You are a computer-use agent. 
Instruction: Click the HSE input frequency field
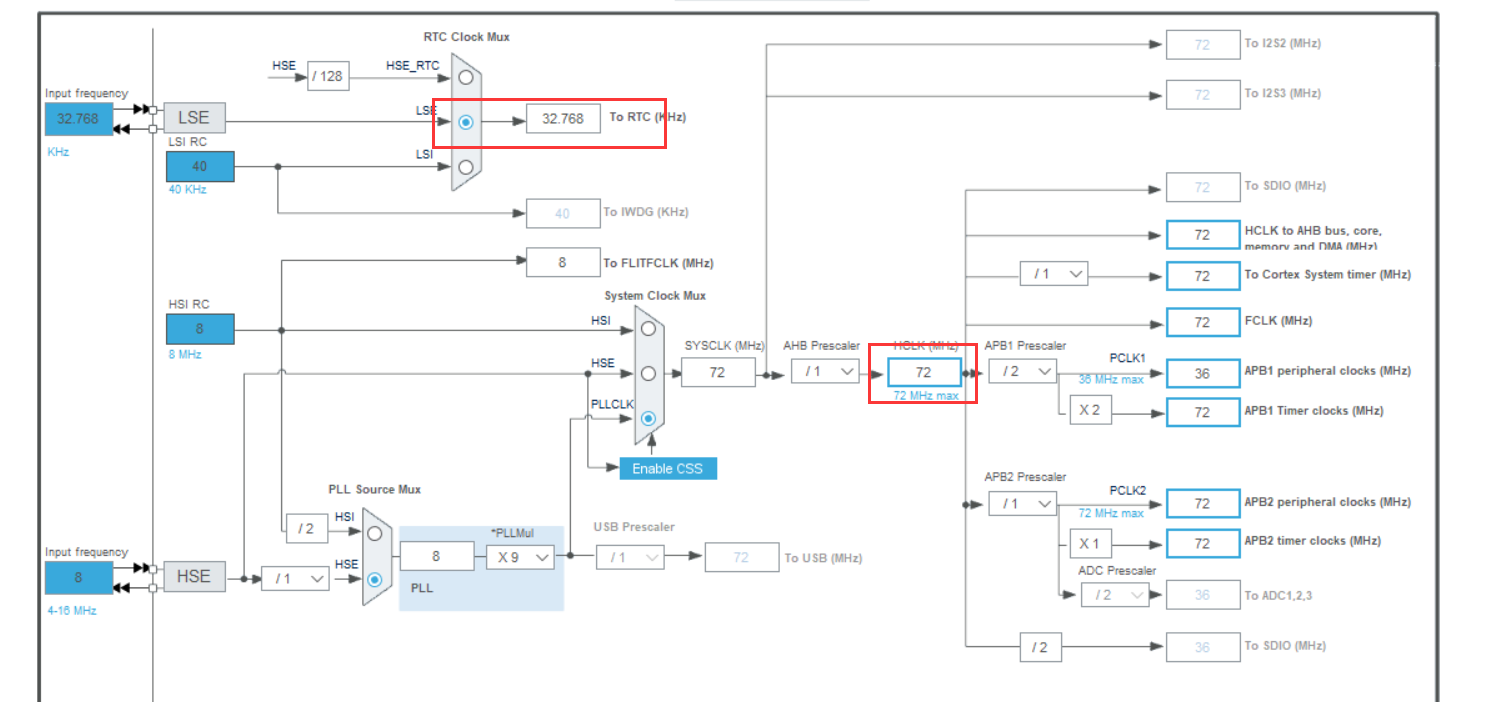[x=78, y=577]
